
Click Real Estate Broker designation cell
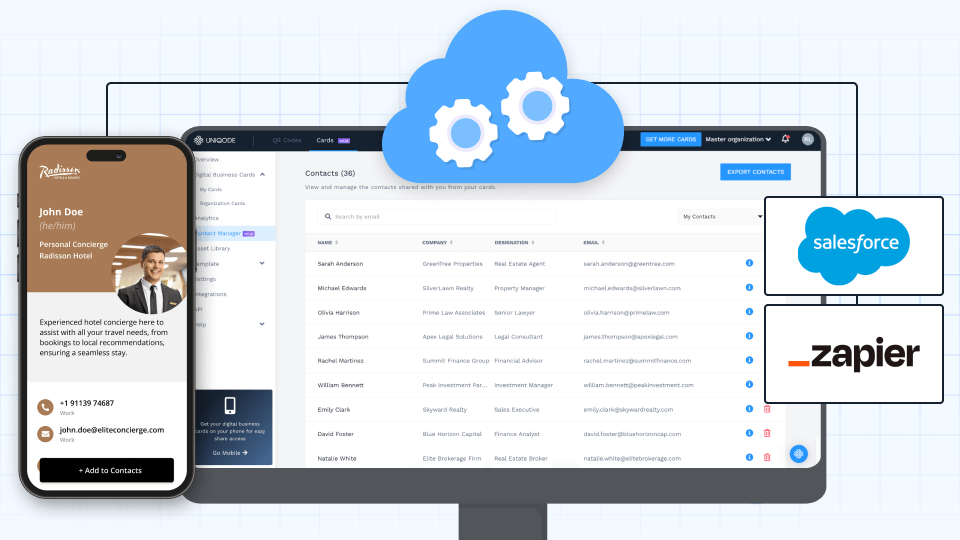click(520, 458)
